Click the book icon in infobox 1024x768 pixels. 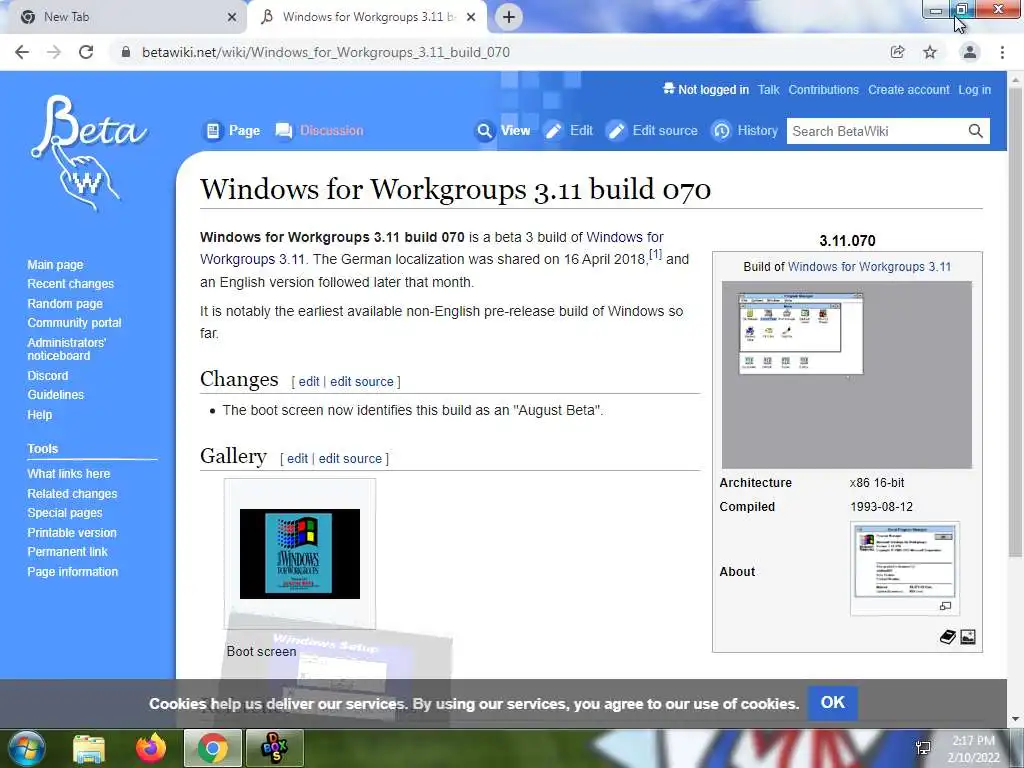pos(948,637)
